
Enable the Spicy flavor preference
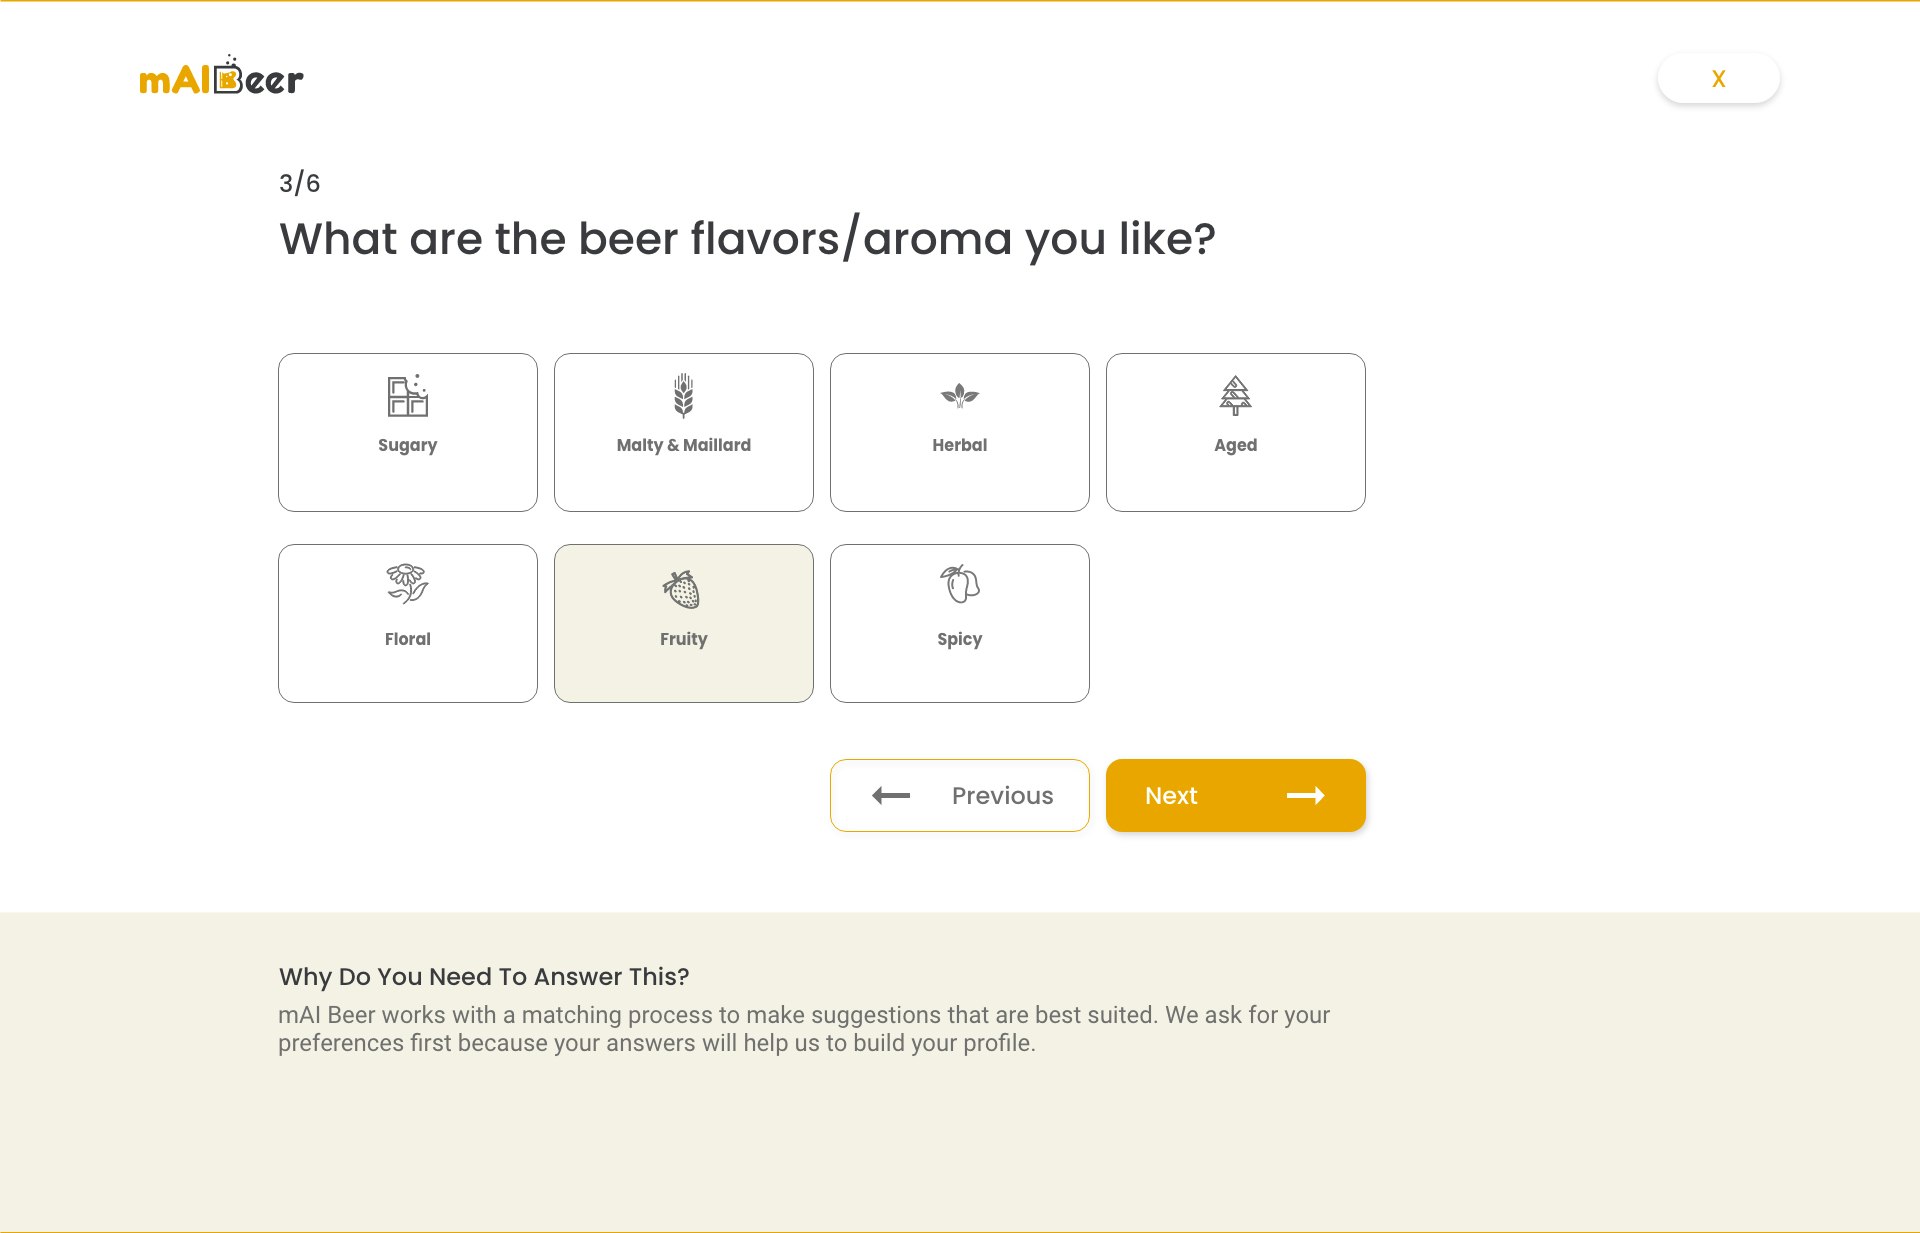tap(959, 622)
